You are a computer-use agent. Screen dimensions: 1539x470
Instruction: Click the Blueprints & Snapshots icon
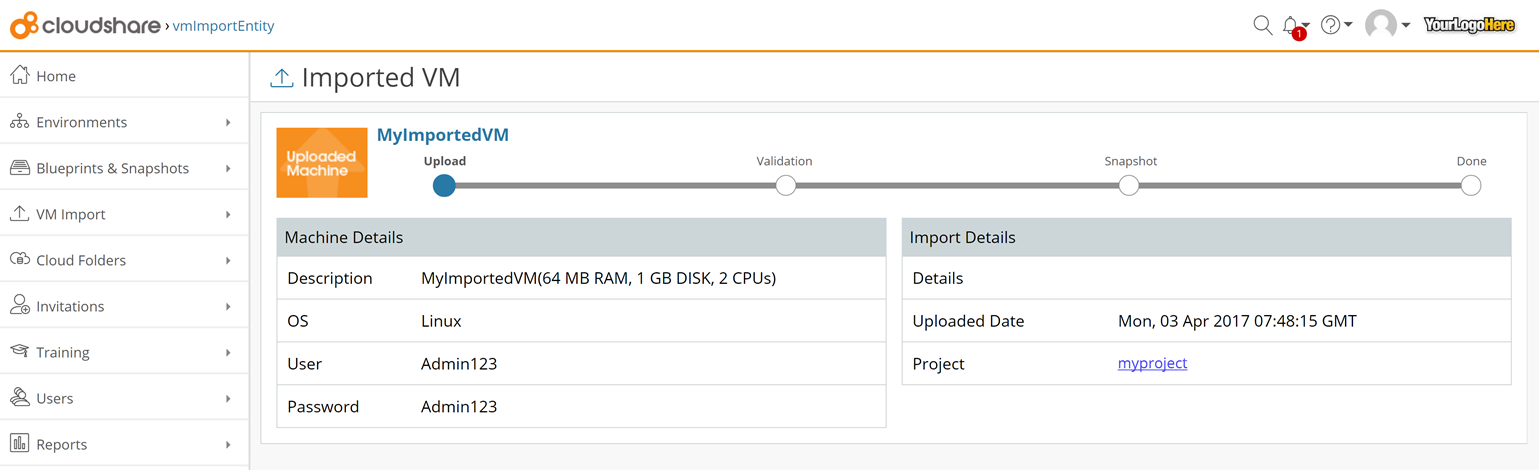tap(19, 167)
